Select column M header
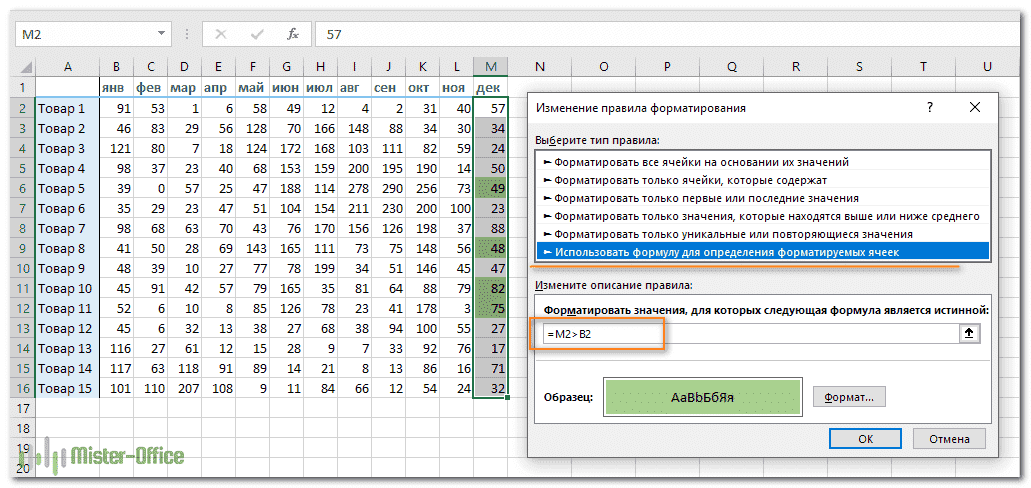 490,66
